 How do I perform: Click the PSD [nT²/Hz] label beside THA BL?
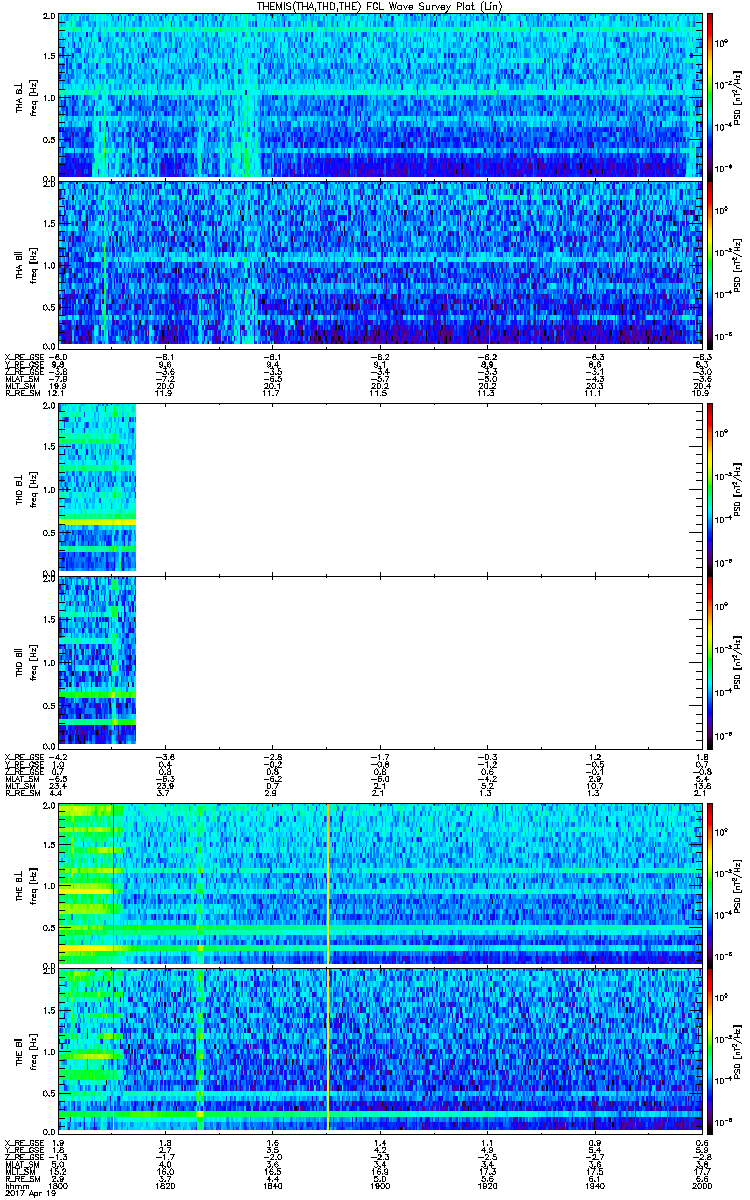[x=738, y=96]
